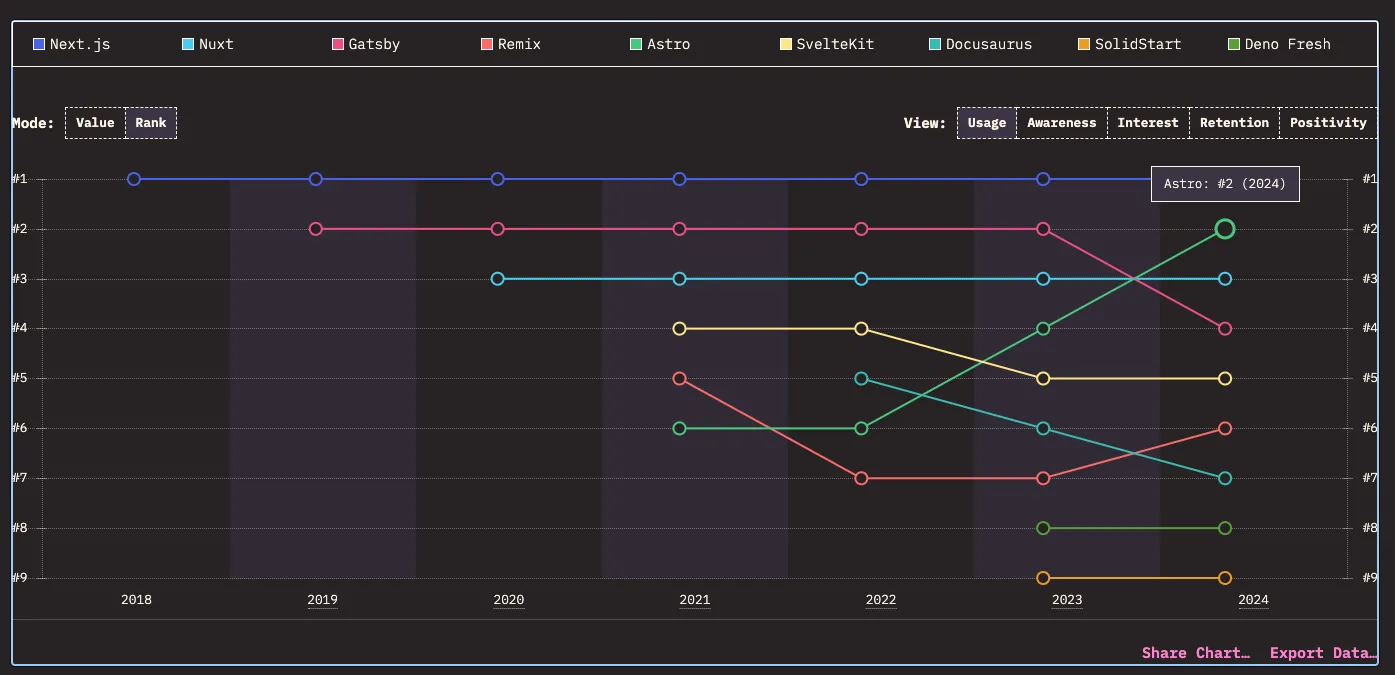Switch Mode to Value
This screenshot has width=1395, height=675.
tap(95, 123)
